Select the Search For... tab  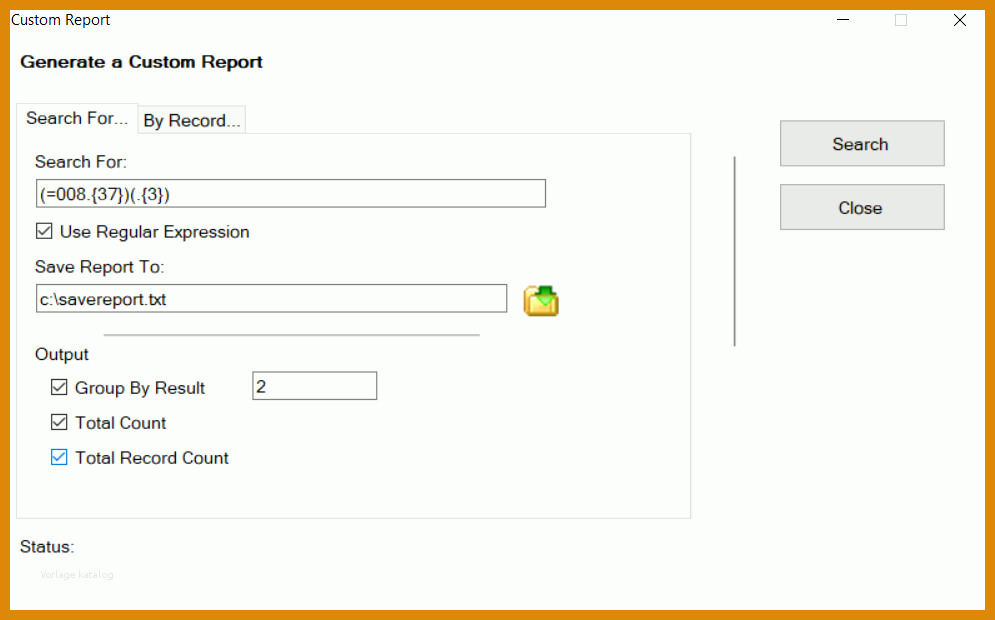77,118
